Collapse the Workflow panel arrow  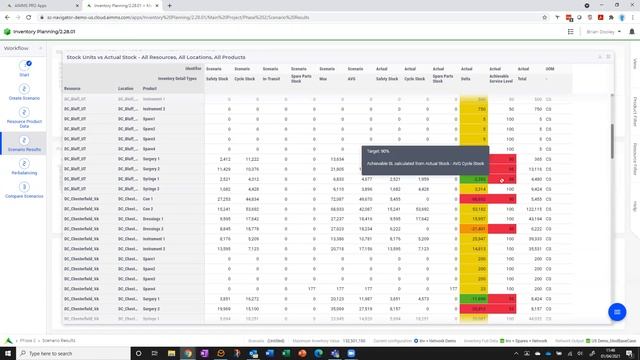click(40, 48)
